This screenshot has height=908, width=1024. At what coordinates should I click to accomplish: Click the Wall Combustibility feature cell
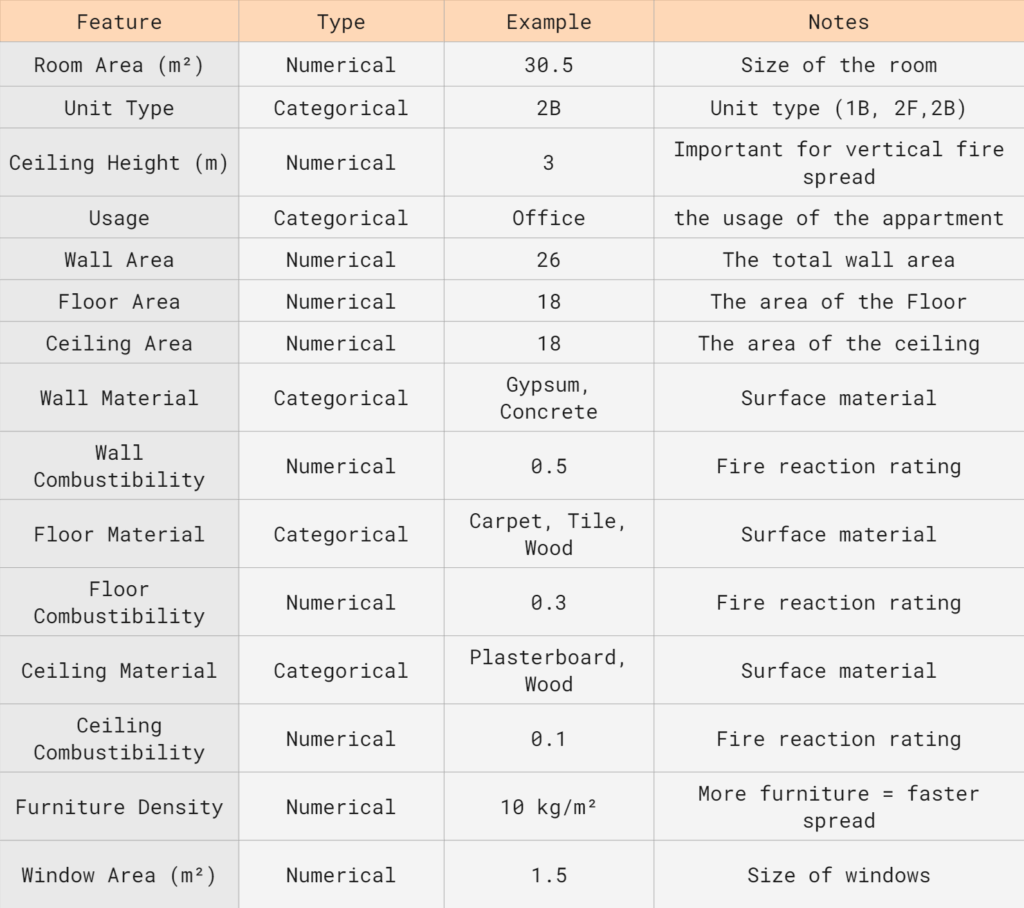119,466
